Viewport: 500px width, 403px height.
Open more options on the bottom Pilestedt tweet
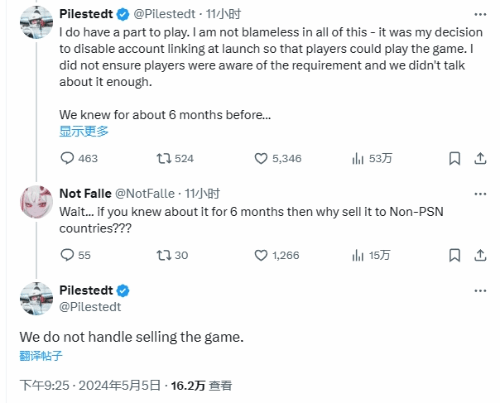click(480, 291)
